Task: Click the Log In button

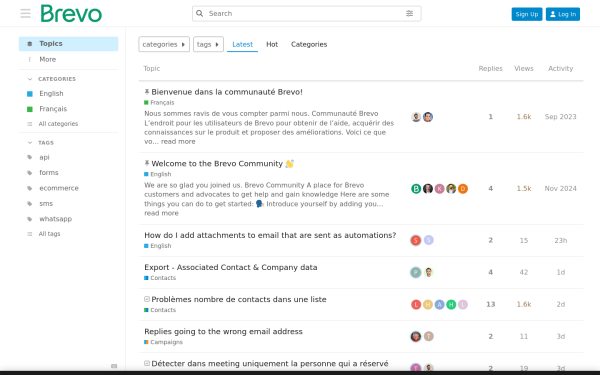Action: 562,14
